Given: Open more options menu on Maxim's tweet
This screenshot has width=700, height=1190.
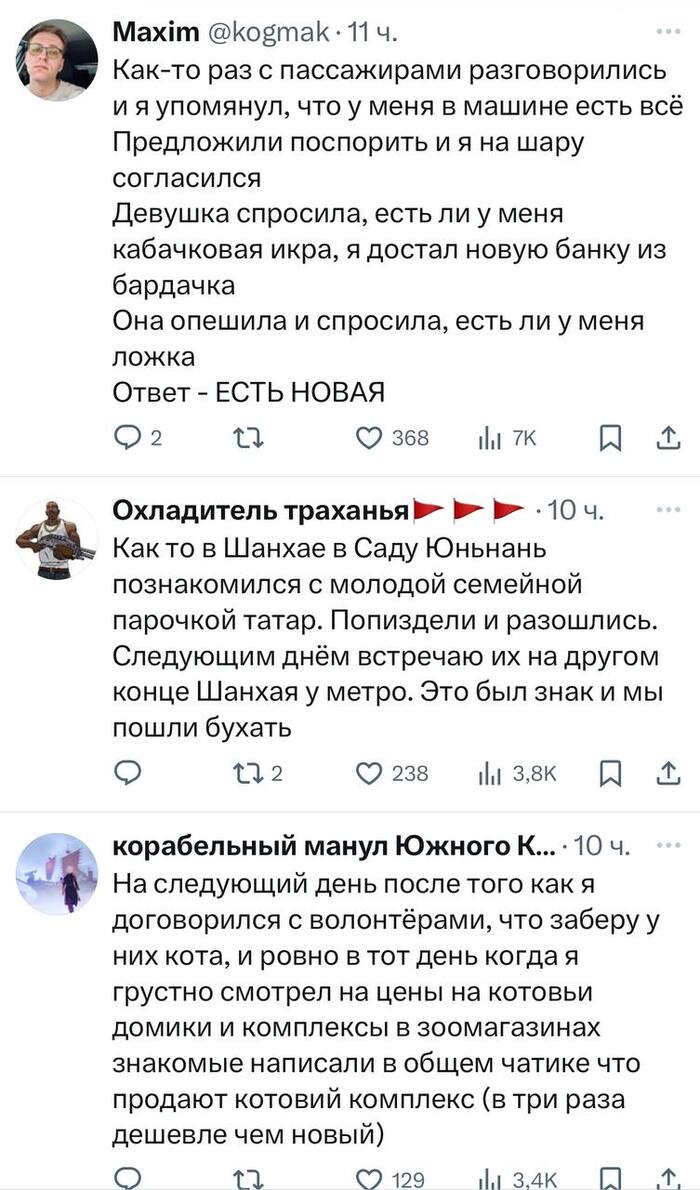Looking at the screenshot, I should (x=666, y=34).
